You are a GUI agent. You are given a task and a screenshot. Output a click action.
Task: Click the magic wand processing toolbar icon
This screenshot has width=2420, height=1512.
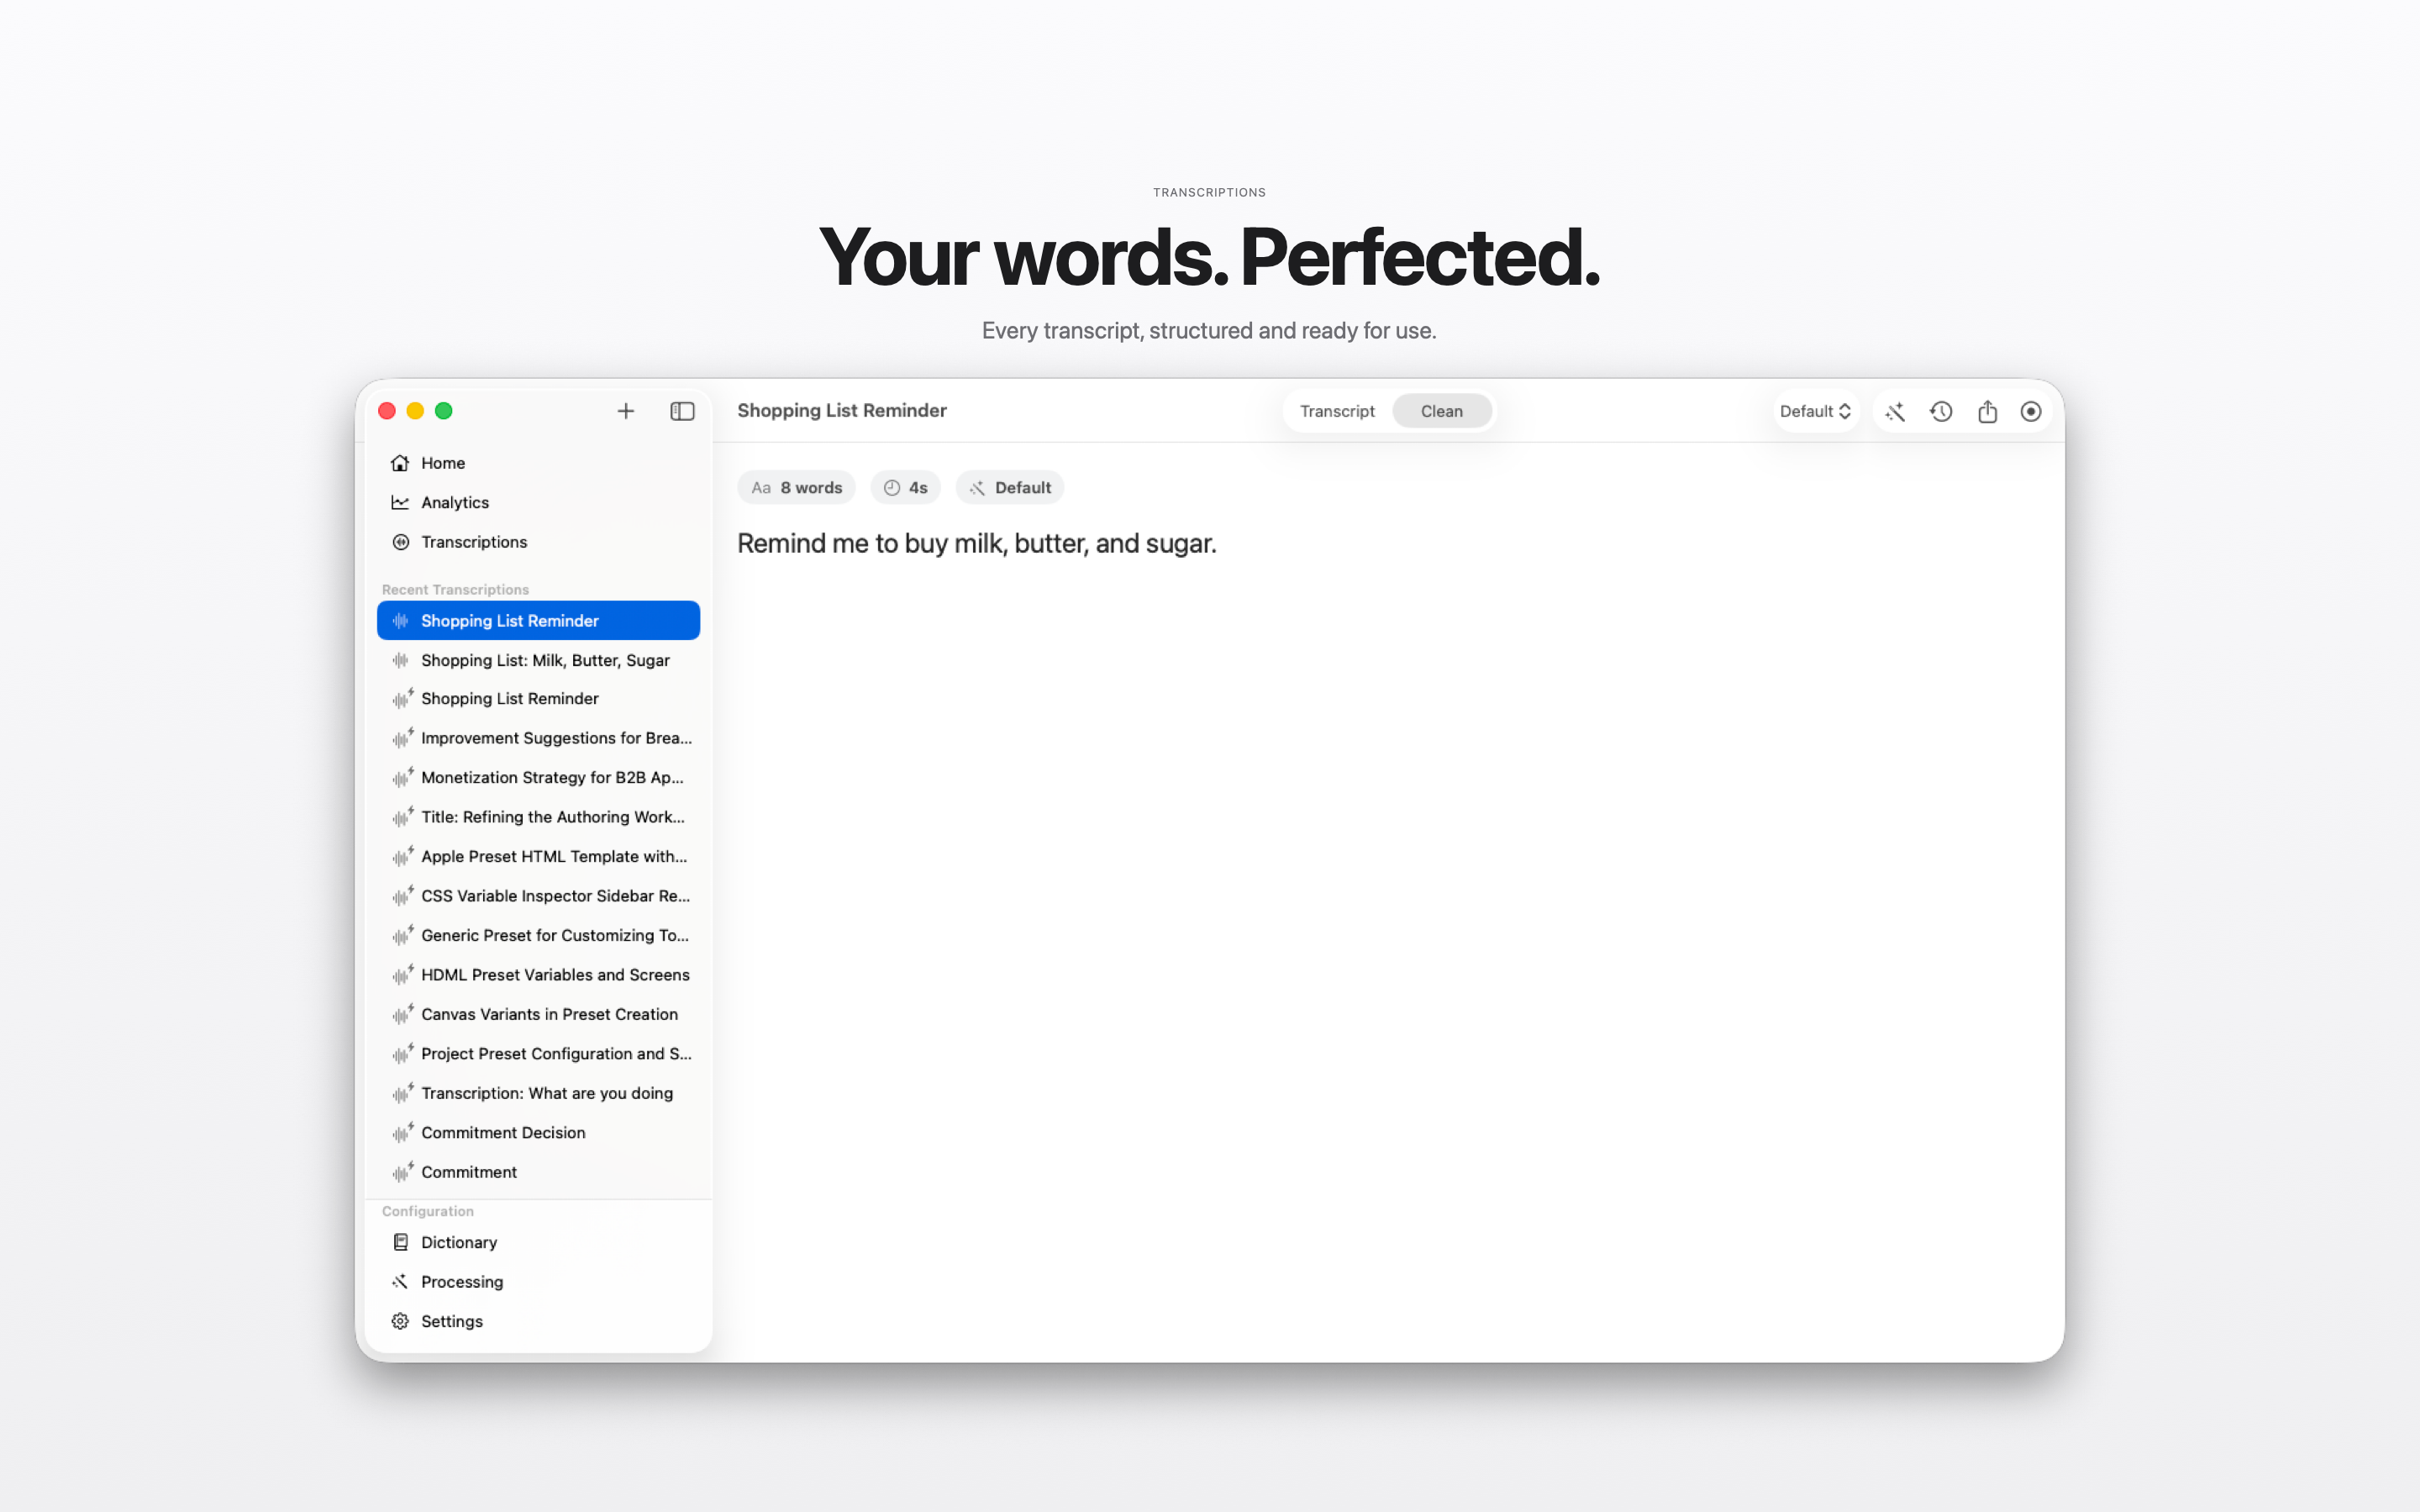(1895, 411)
